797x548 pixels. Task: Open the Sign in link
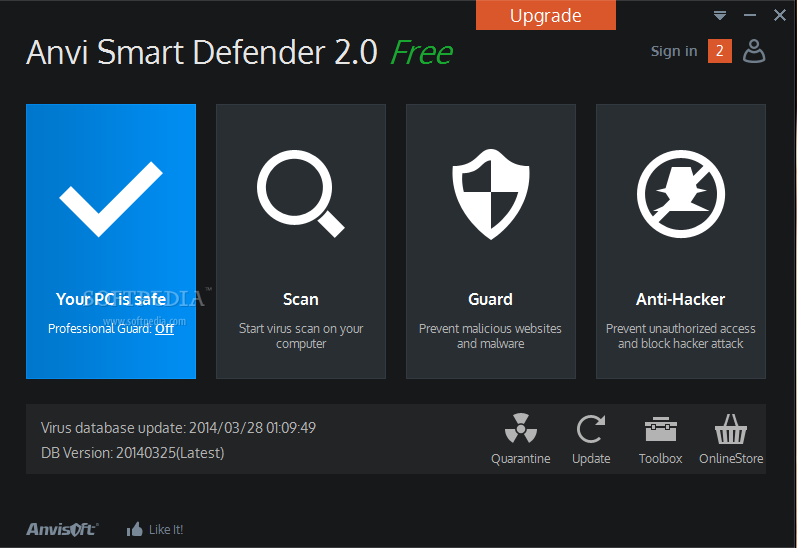tap(674, 51)
